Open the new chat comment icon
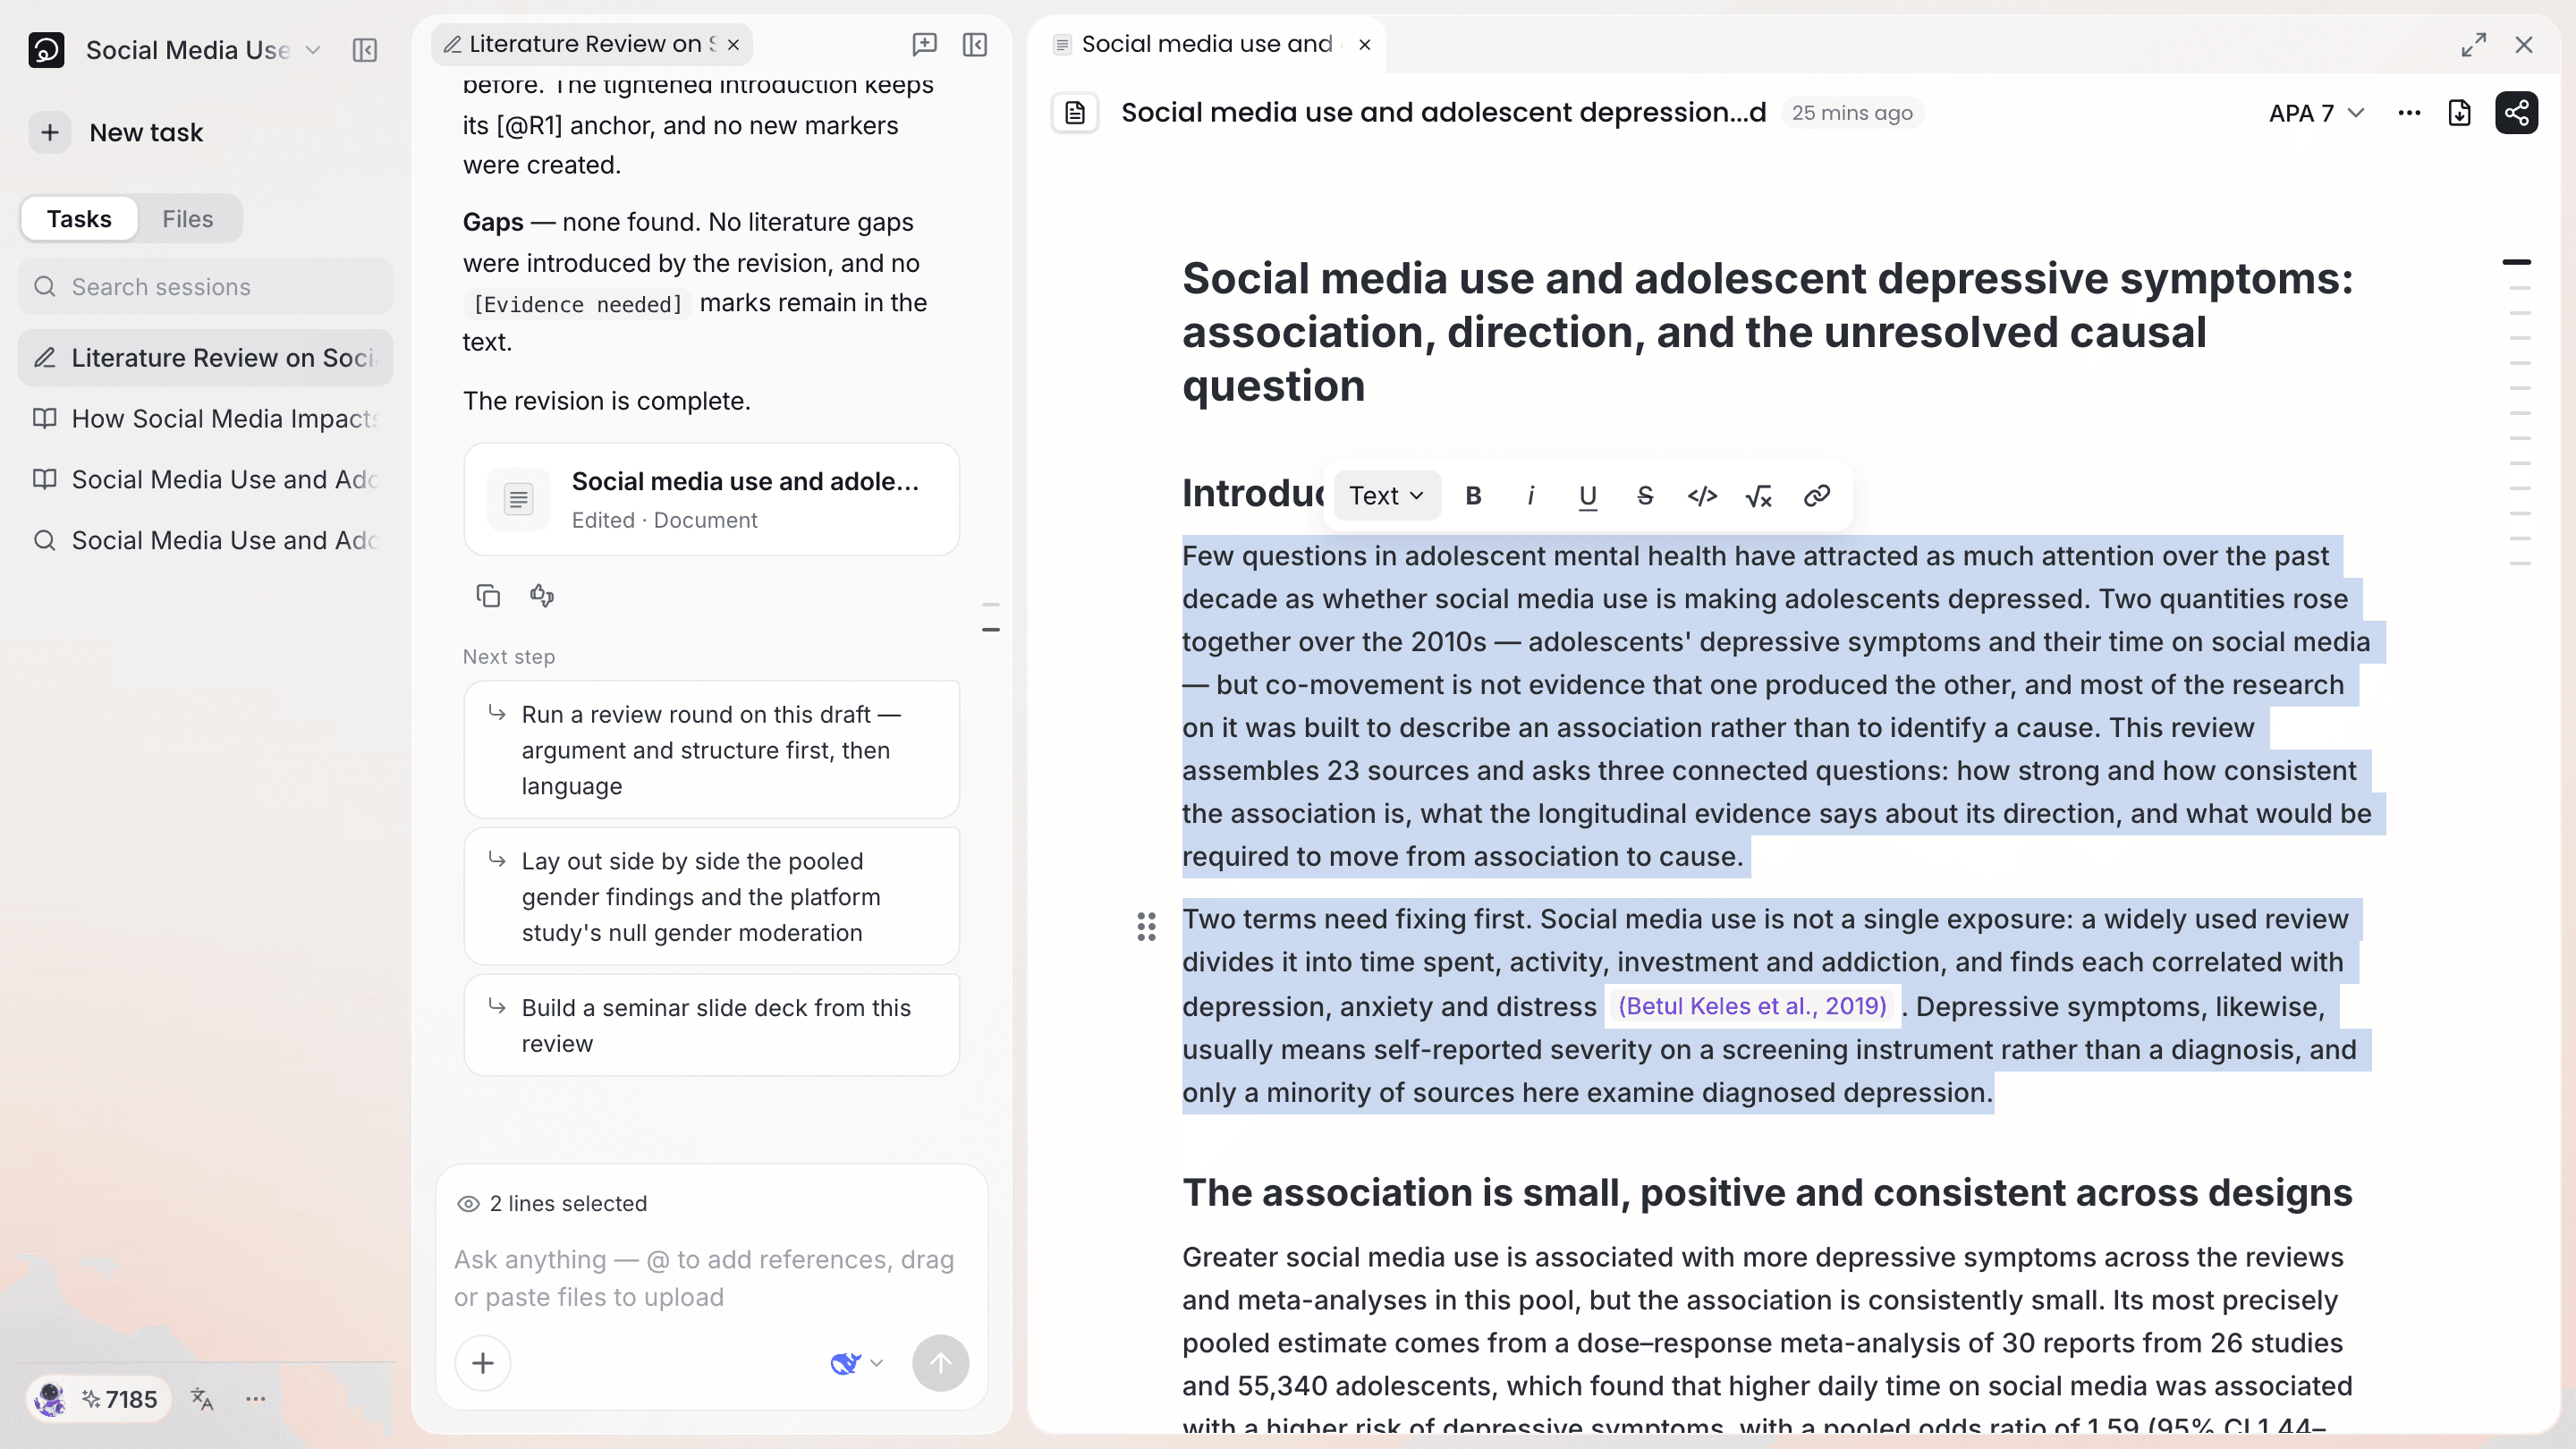Image resolution: width=2576 pixels, height=1449 pixels. (924, 44)
